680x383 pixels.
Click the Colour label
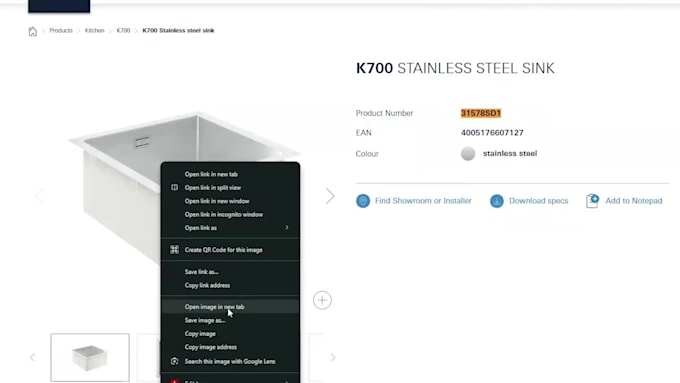(x=367, y=154)
